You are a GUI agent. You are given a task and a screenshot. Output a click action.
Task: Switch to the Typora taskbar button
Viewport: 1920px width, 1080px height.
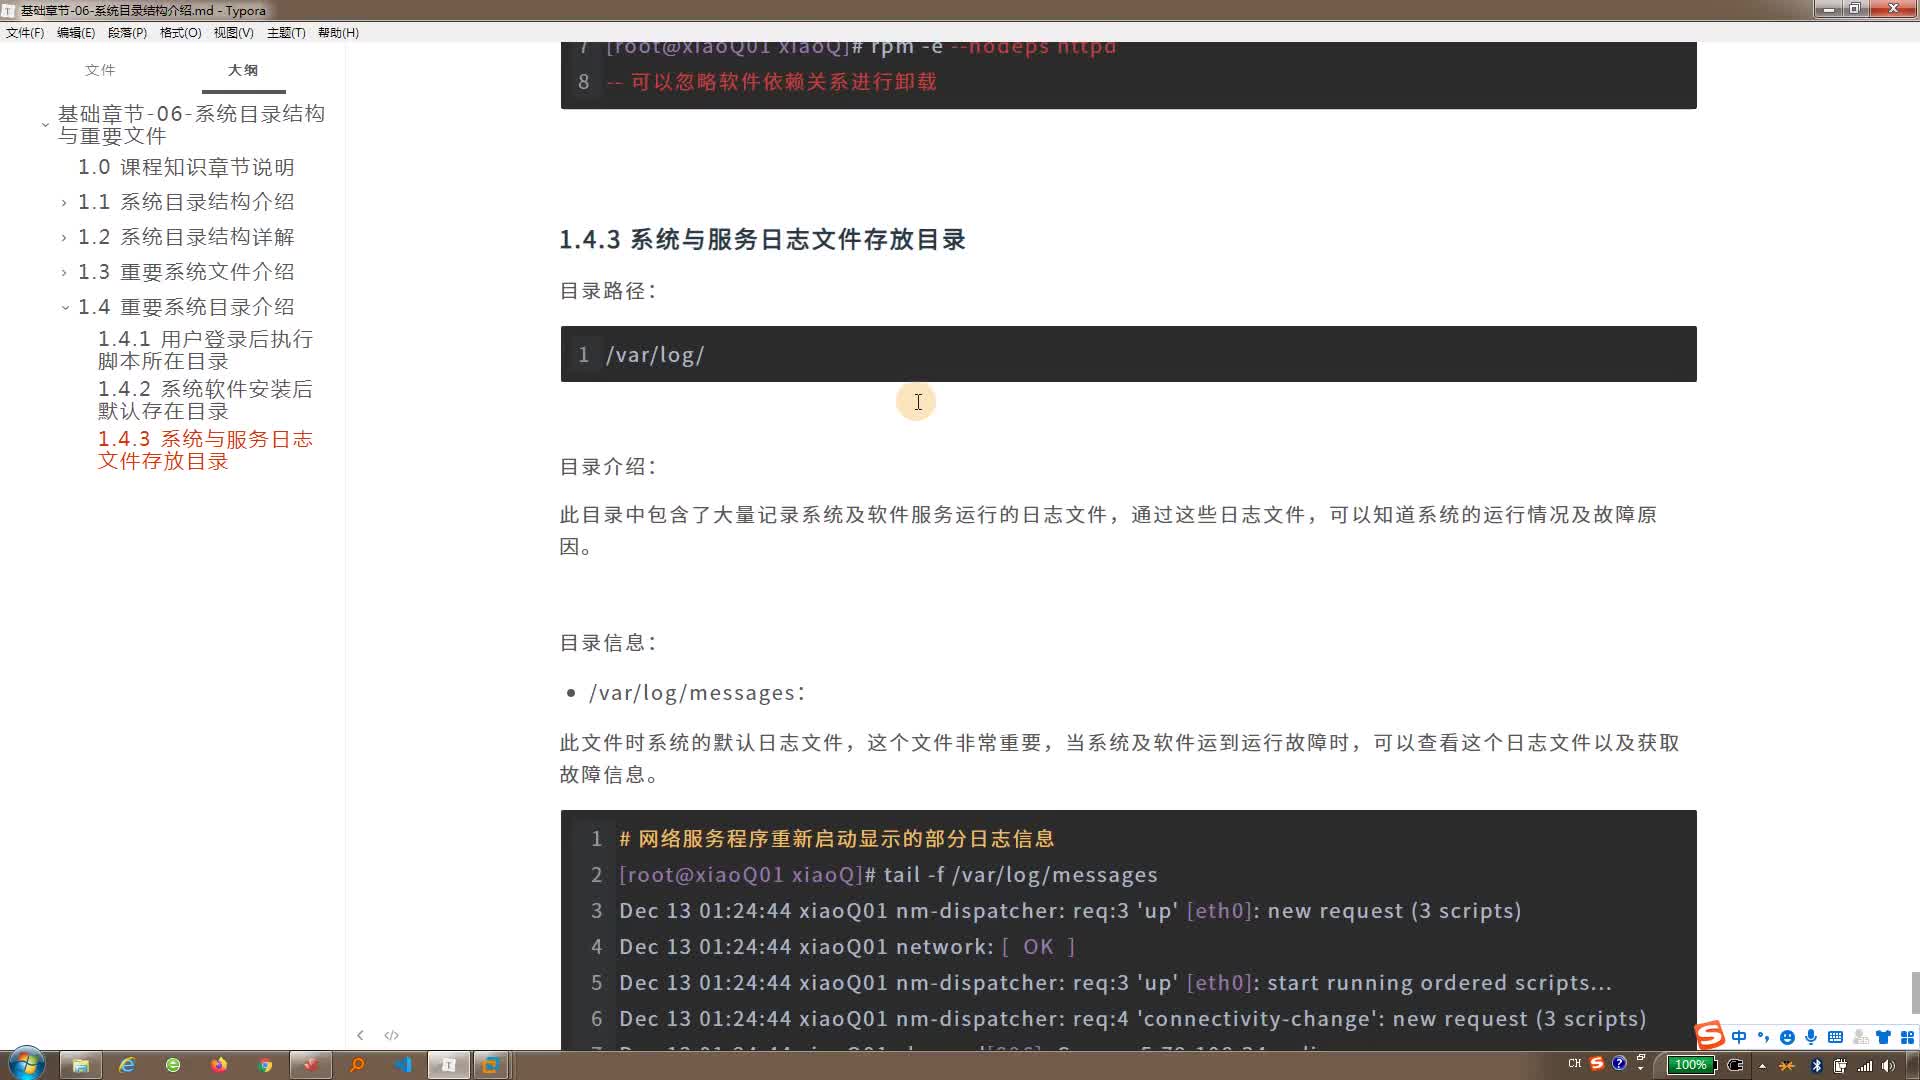tap(449, 1065)
